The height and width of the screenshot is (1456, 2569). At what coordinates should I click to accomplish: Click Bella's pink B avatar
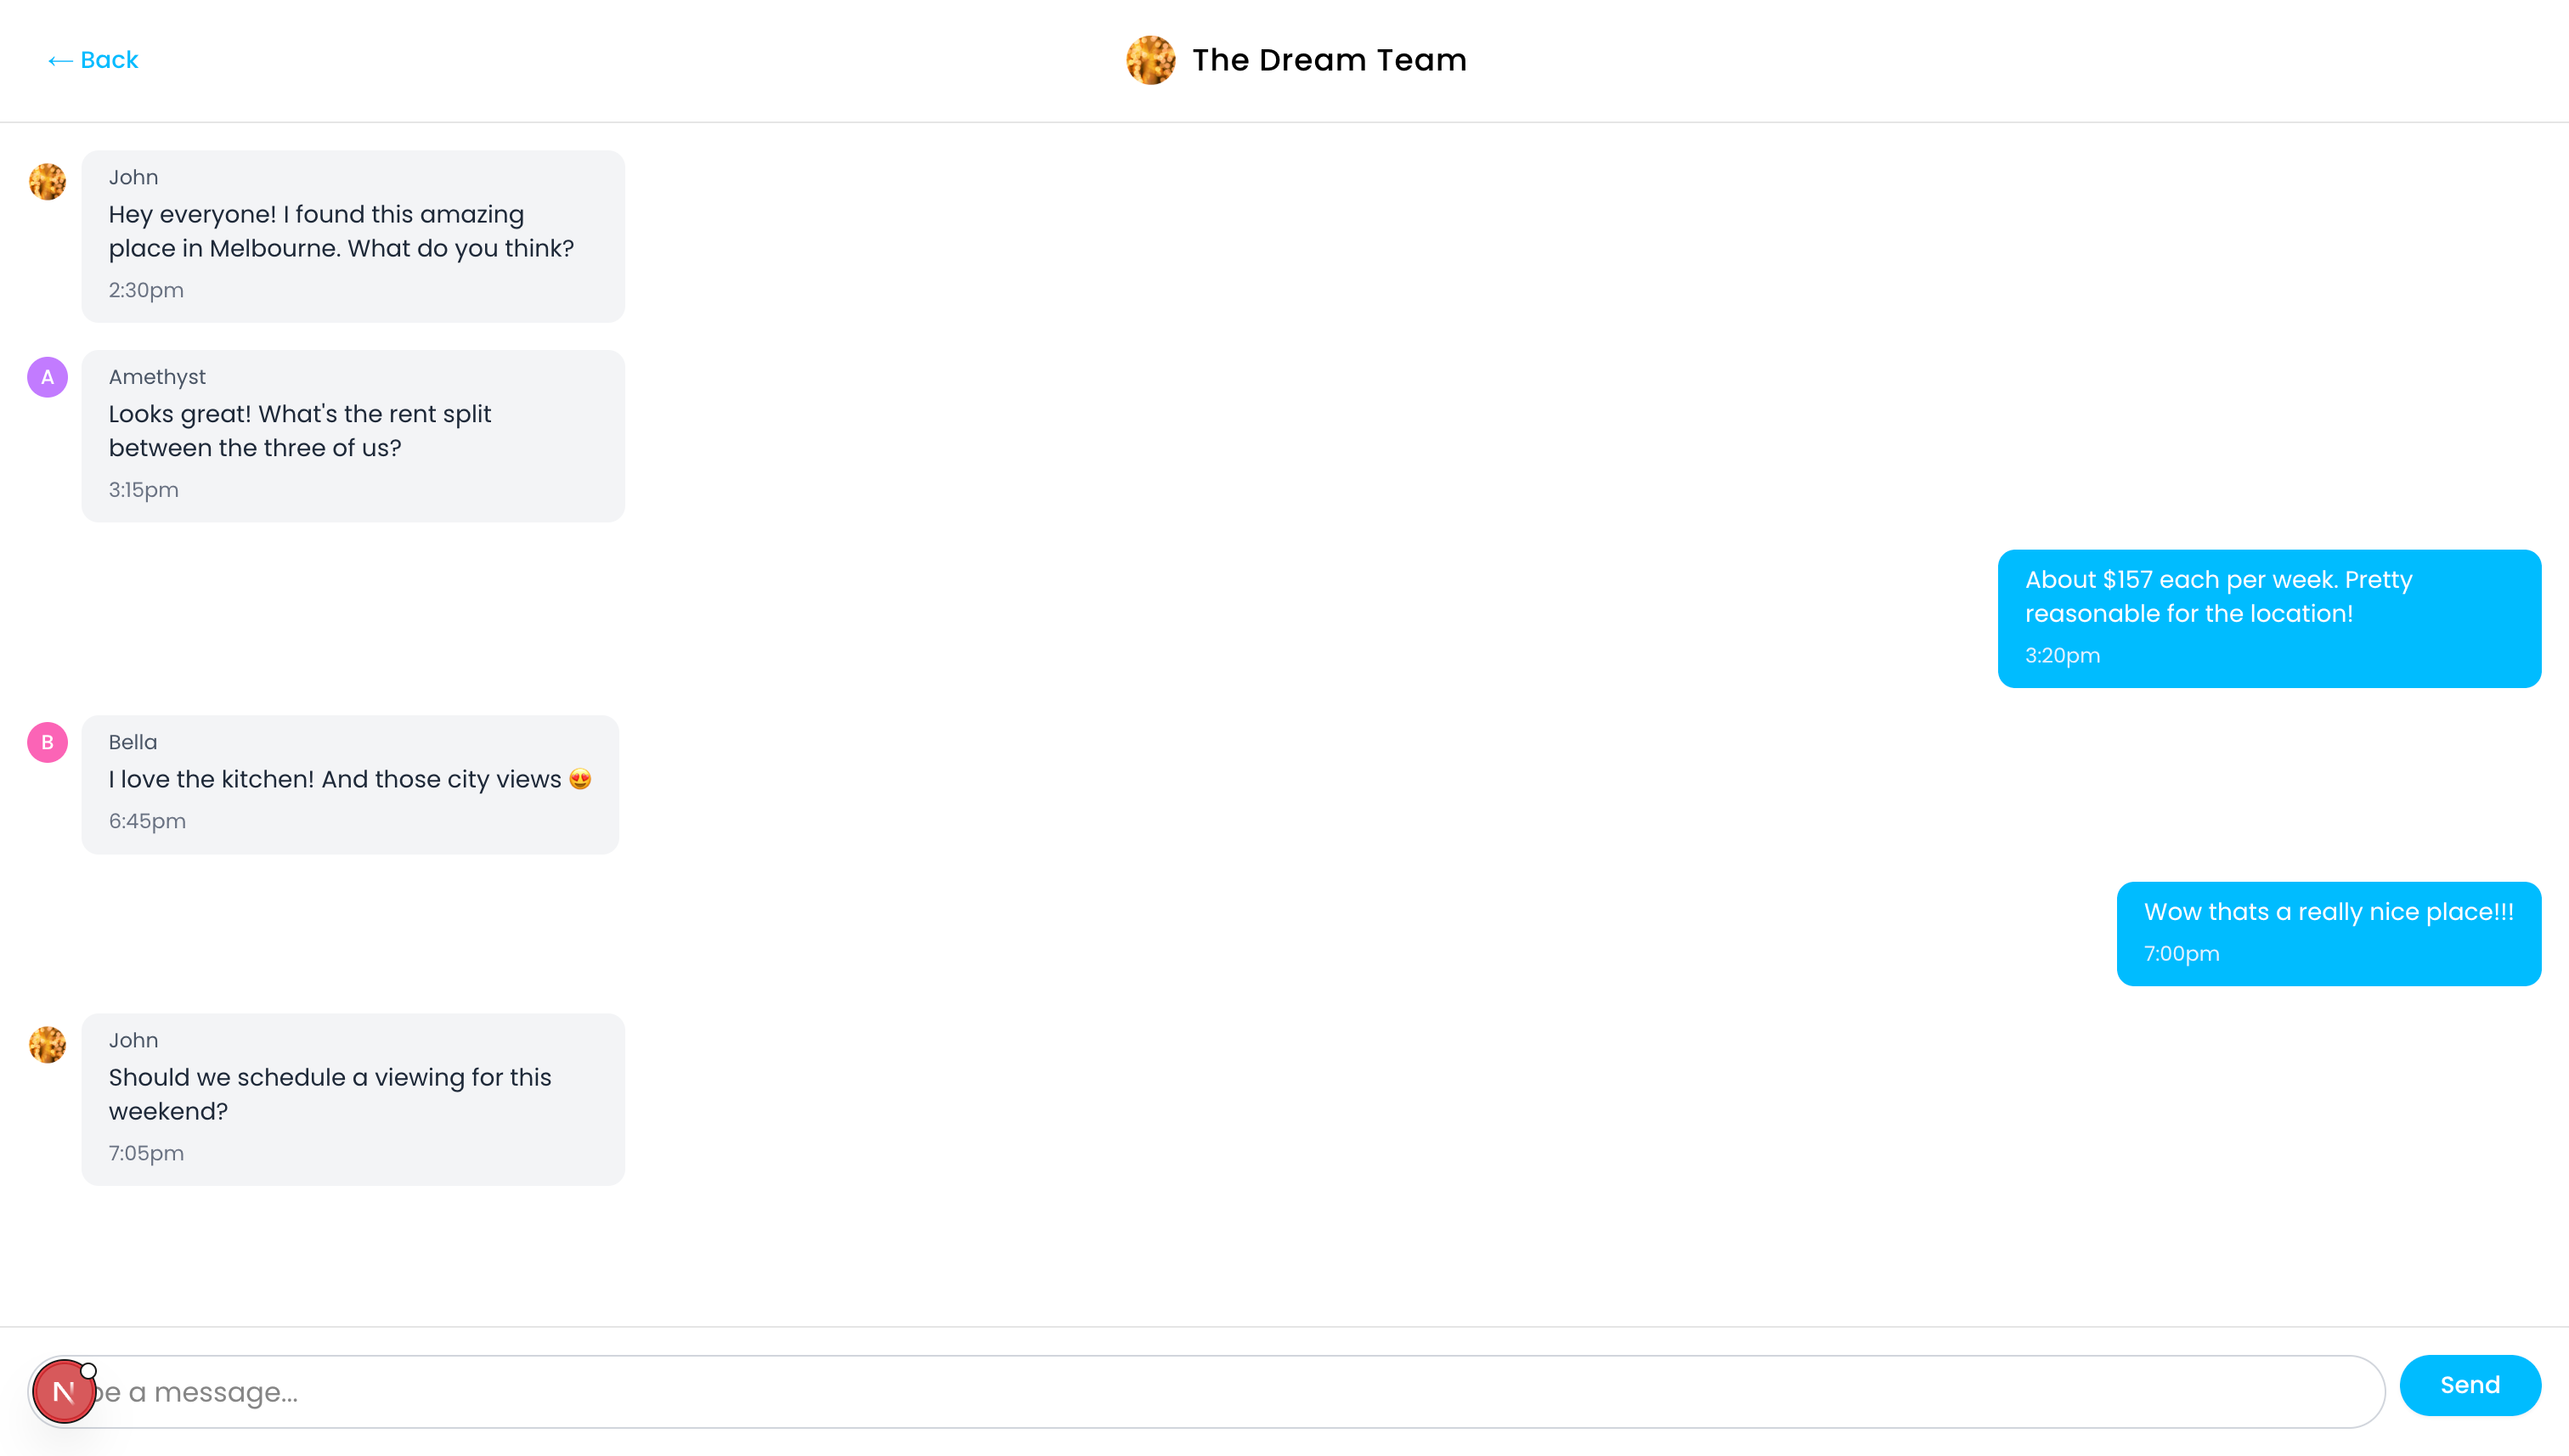click(x=47, y=742)
